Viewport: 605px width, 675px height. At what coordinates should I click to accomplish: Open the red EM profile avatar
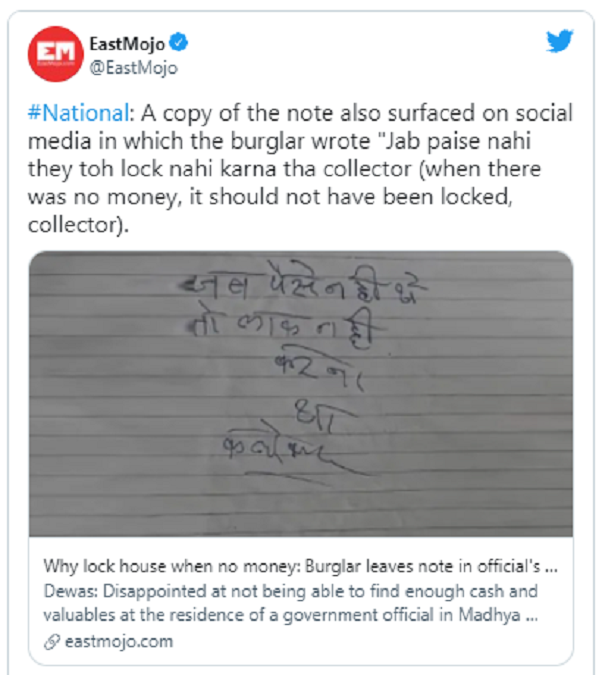click(56, 54)
